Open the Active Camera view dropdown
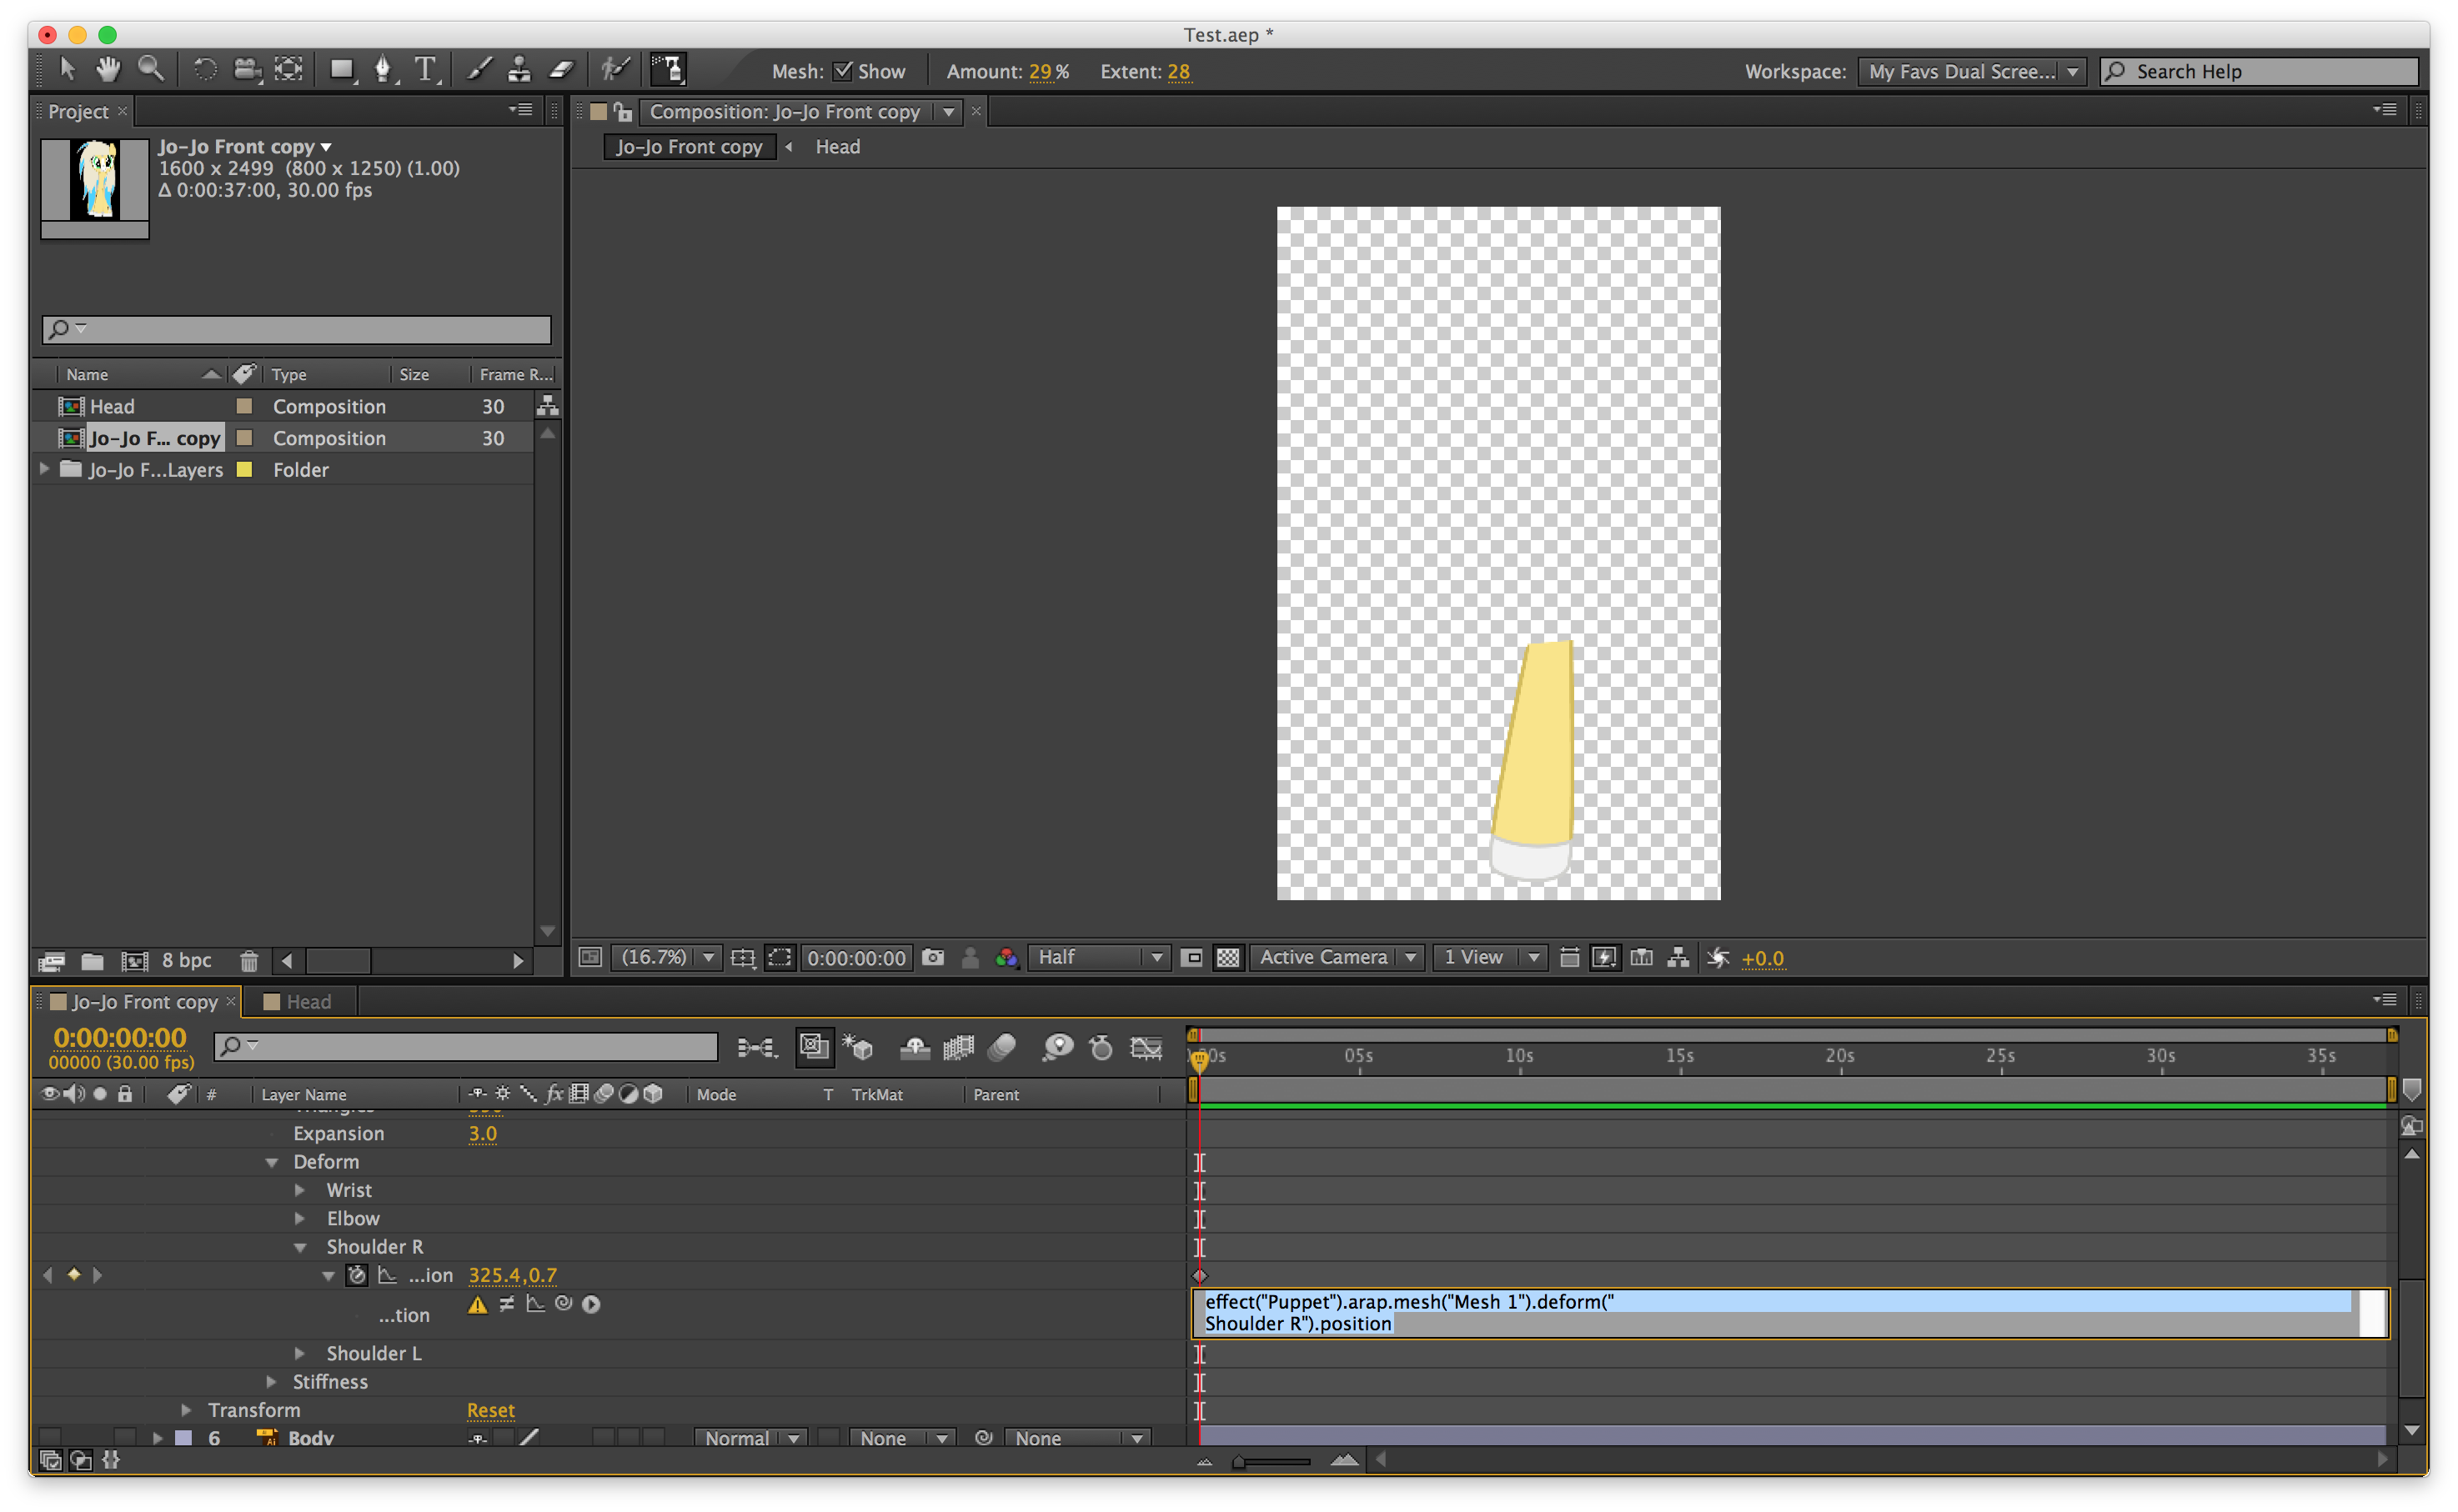The height and width of the screenshot is (1512, 2458). pyautogui.click(x=1337, y=957)
